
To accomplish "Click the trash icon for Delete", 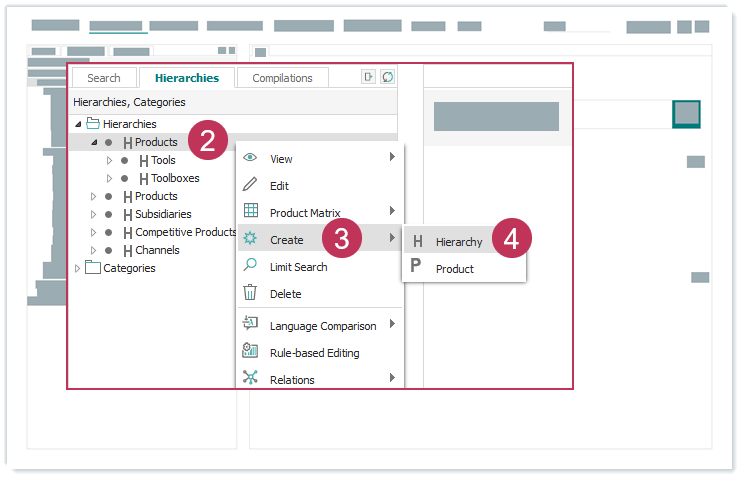I will [x=250, y=293].
